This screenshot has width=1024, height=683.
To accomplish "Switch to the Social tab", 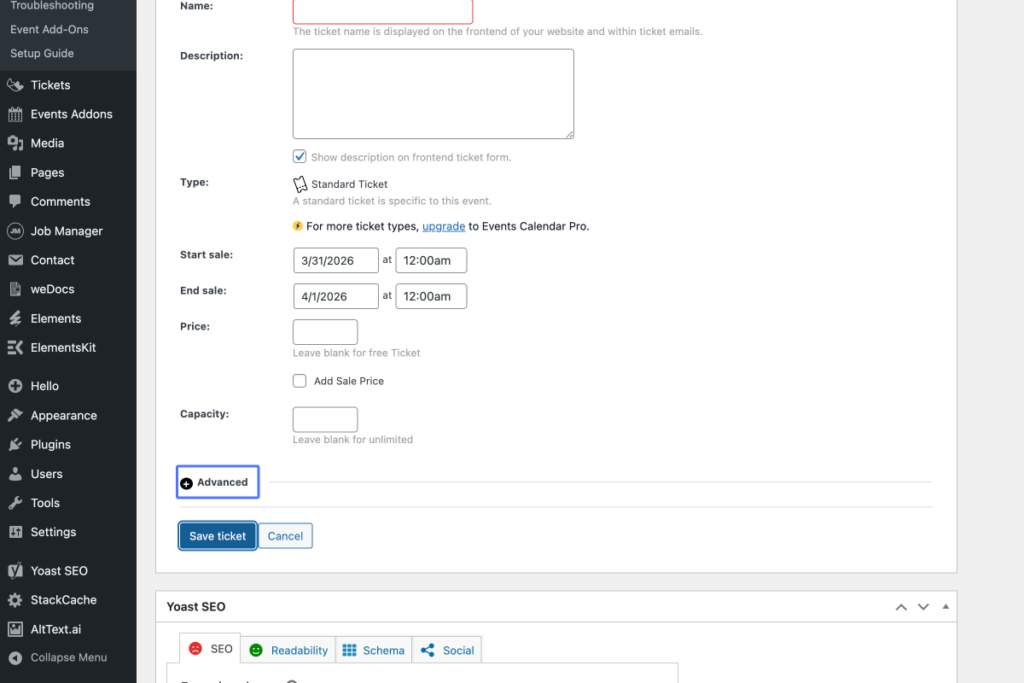I will coord(447,650).
